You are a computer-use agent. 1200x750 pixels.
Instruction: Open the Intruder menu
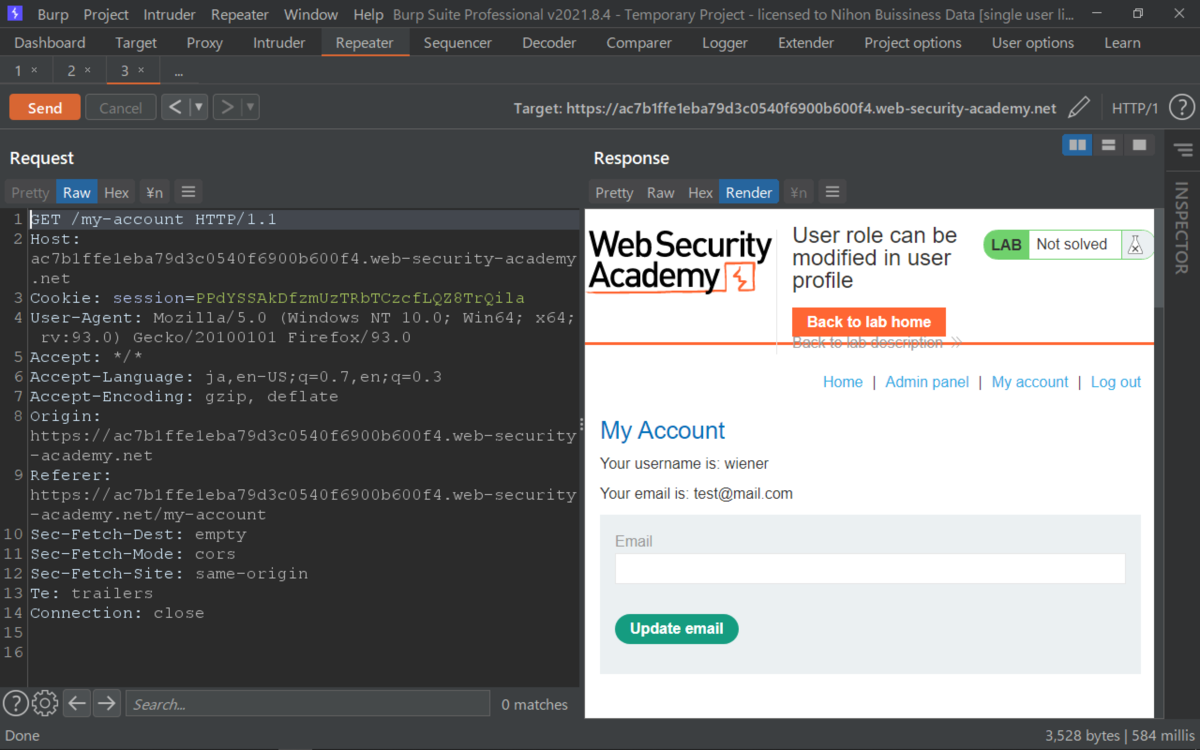[x=170, y=15]
